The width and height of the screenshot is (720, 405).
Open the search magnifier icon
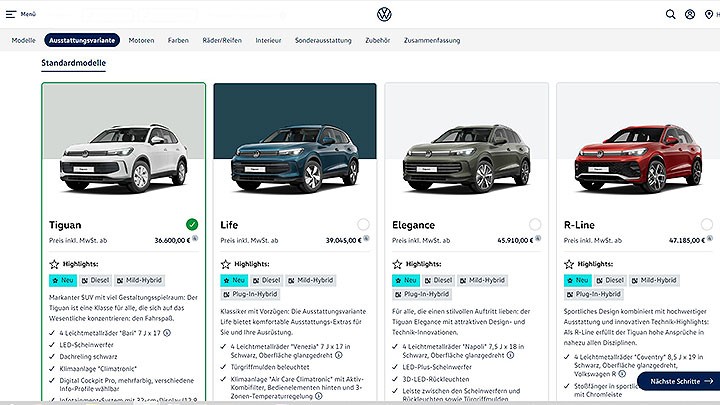click(670, 14)
